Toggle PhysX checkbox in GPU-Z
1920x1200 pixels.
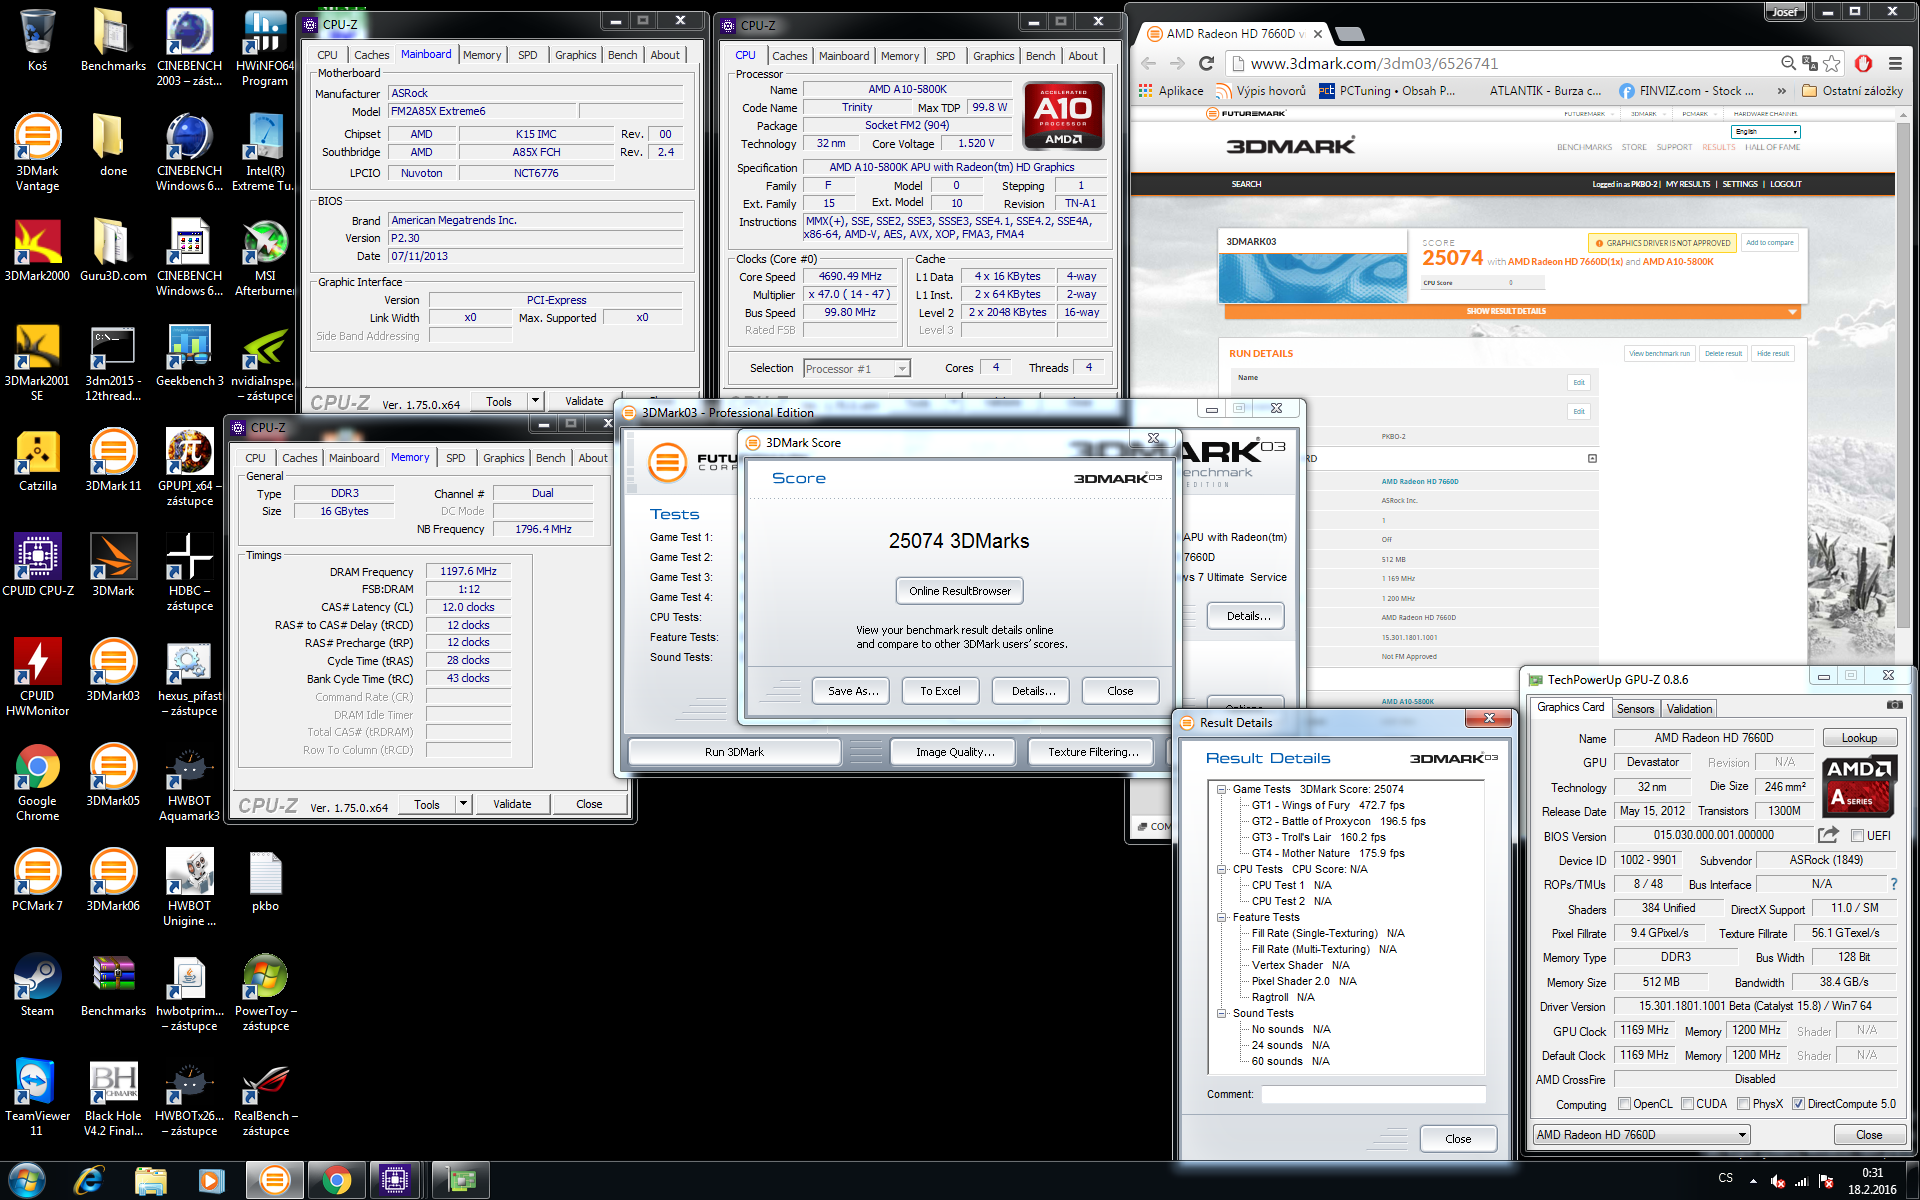click(1743, 1104)
